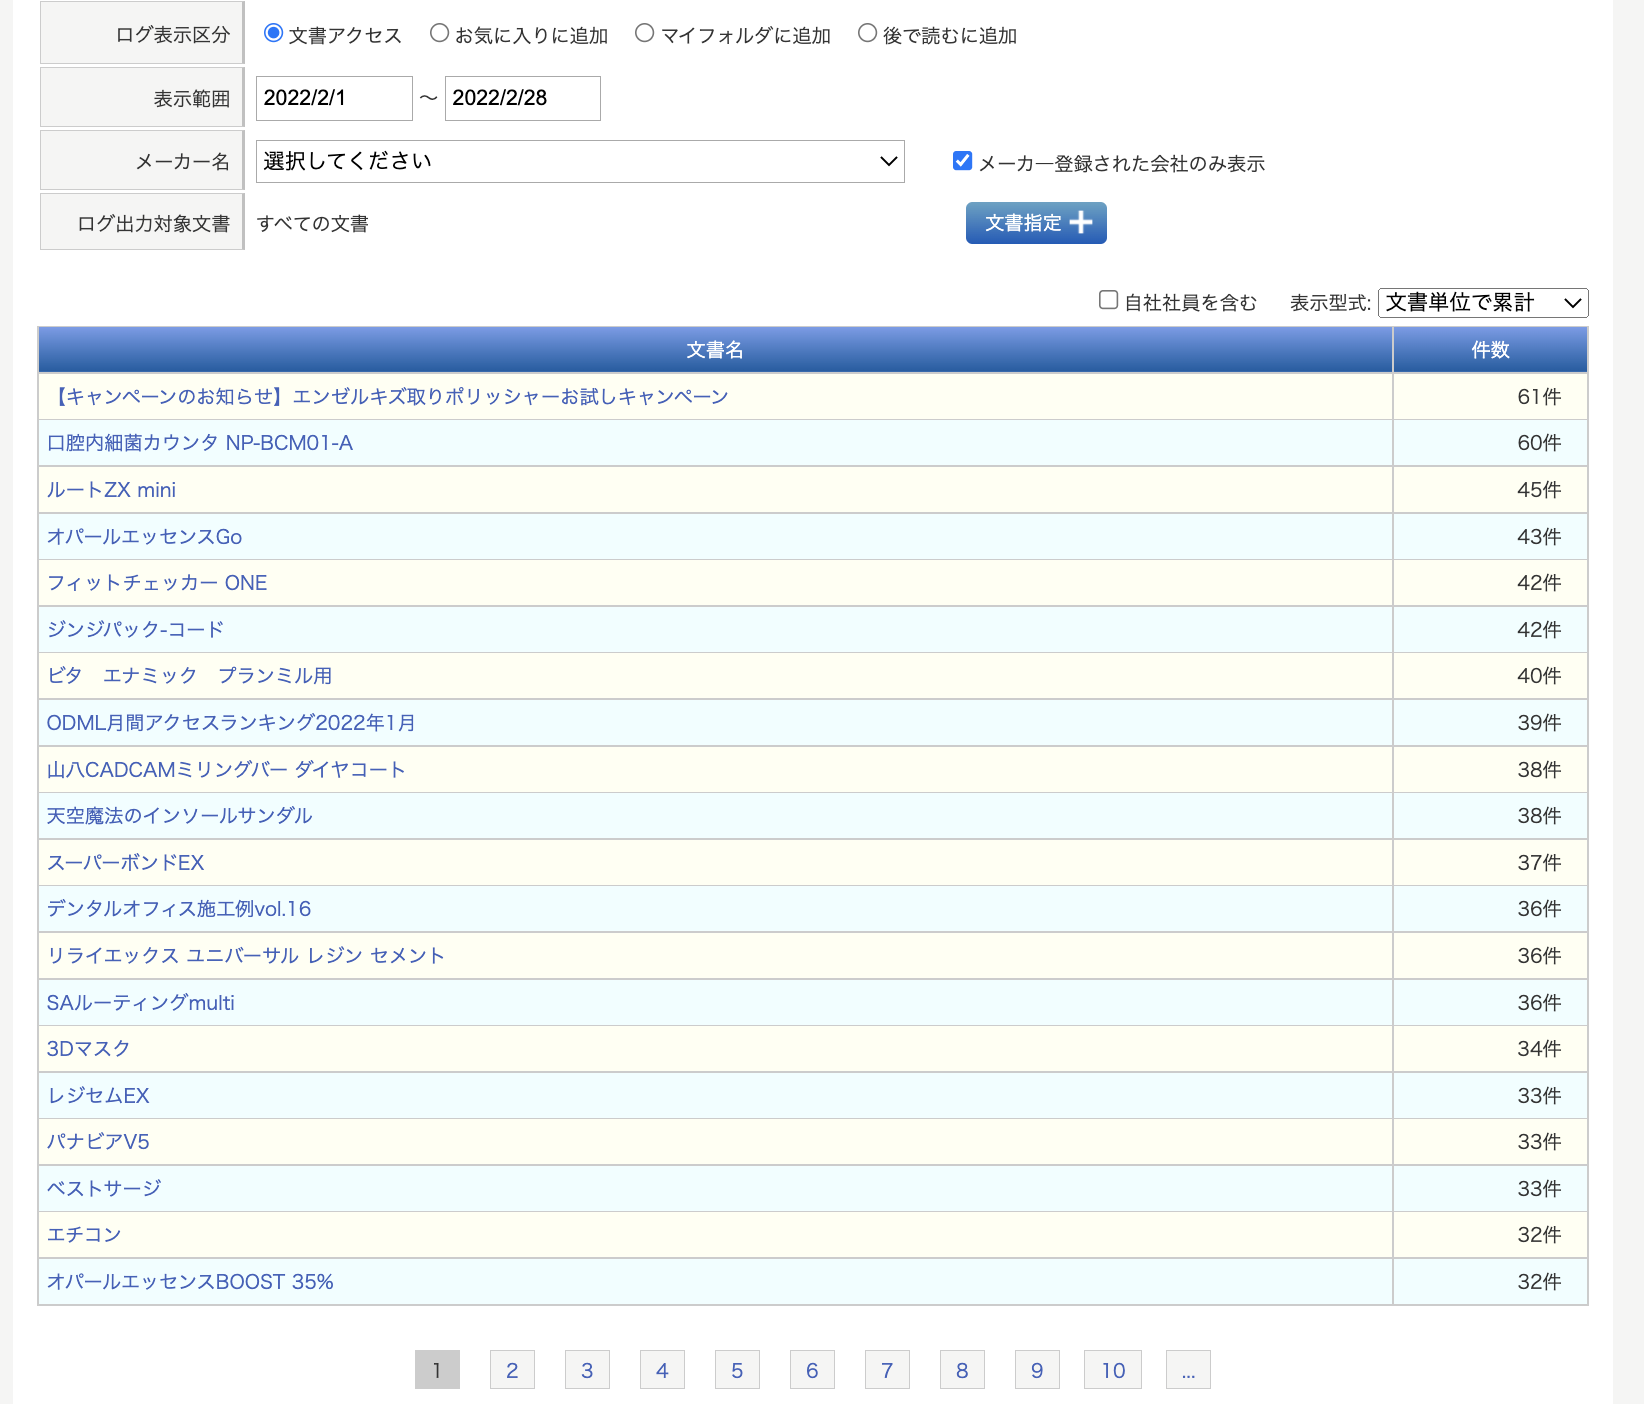This screenshot has height=1404, width=1644.
Task: Click the 件数 column header
Action: [x=1490, y=350]
